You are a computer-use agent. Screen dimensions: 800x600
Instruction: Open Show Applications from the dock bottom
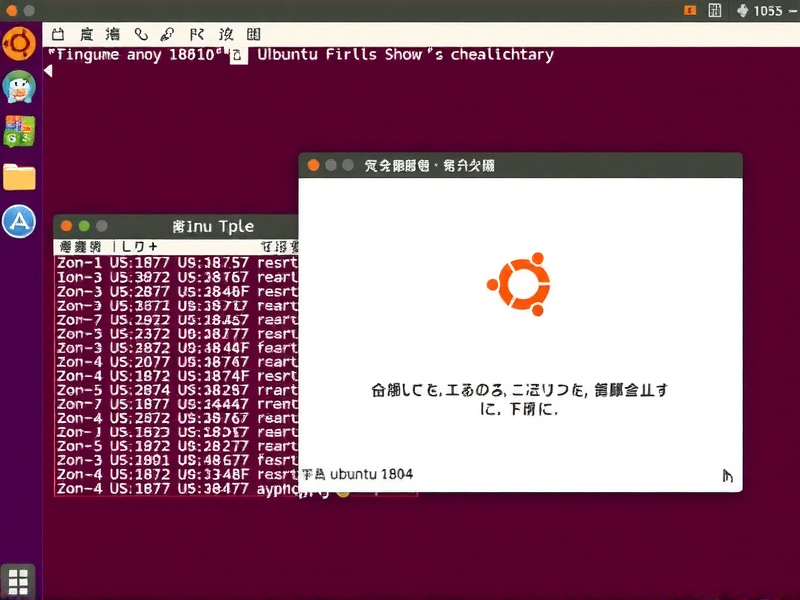tap(17, 580)
